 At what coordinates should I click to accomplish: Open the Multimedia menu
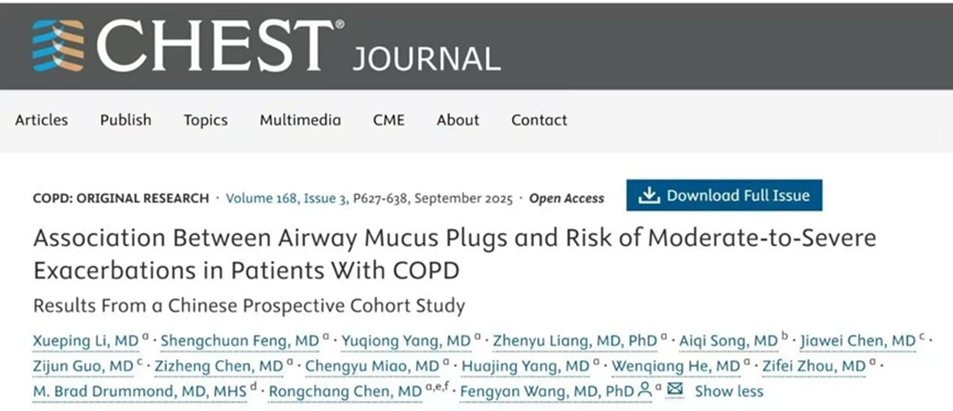click(x=300, y=120)
